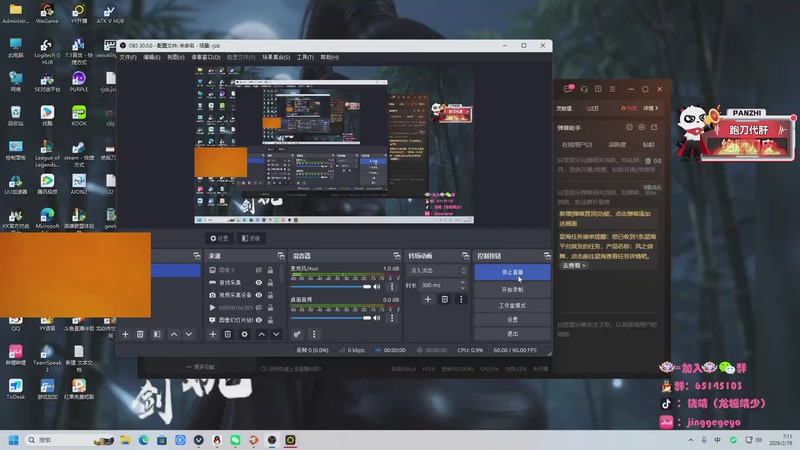Open the 文件(F) menu in OBS
Image resolution: width=800 pixels, height=450 pixels.
tap(128, 57)
